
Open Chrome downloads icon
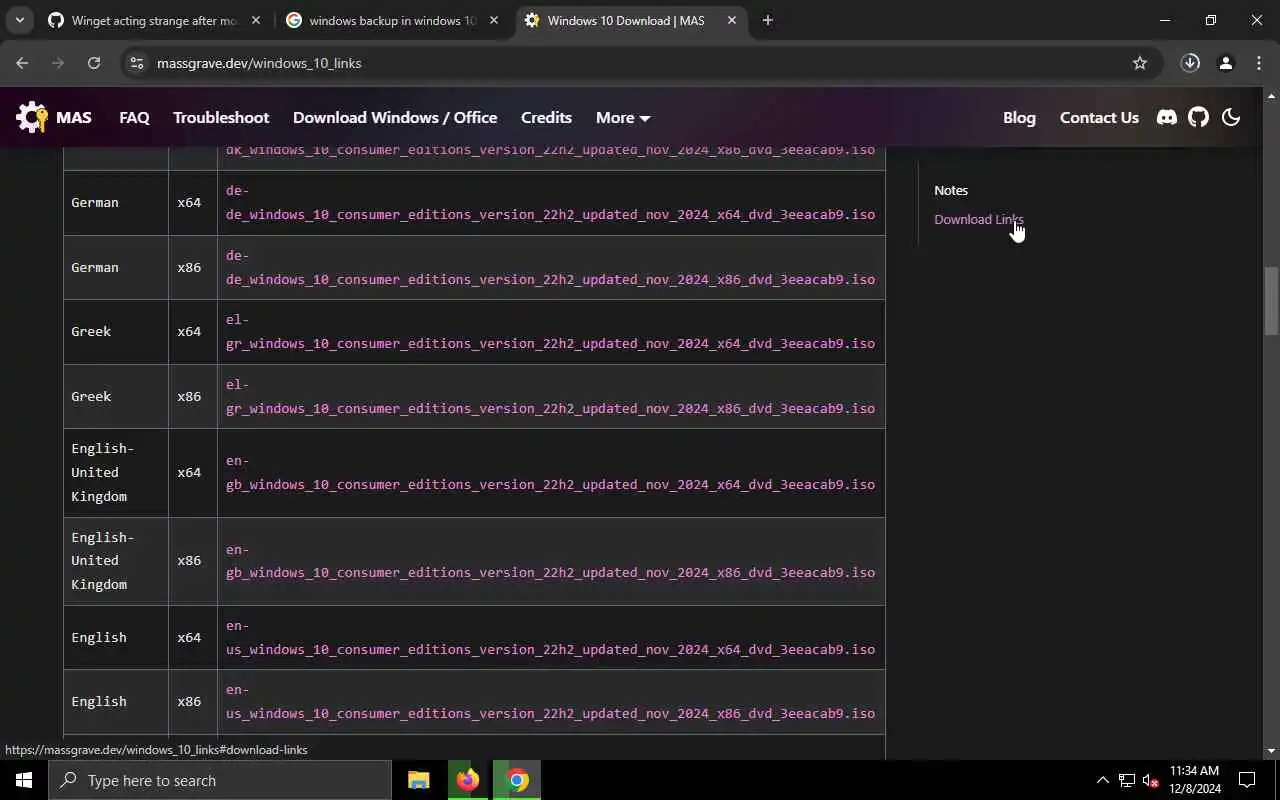[1190, 63]
